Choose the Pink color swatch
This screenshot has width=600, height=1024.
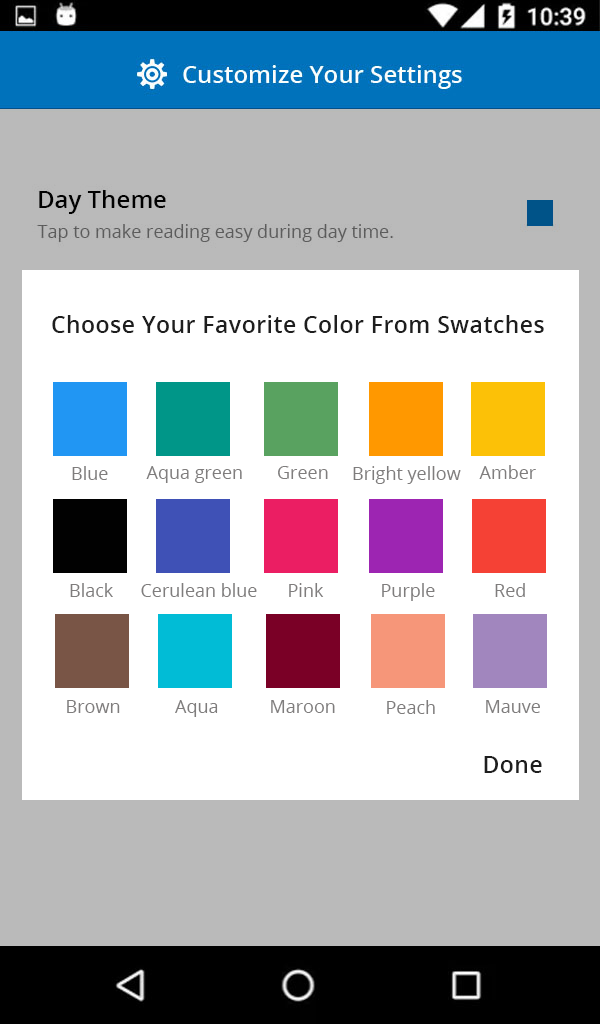pos(301,536)
